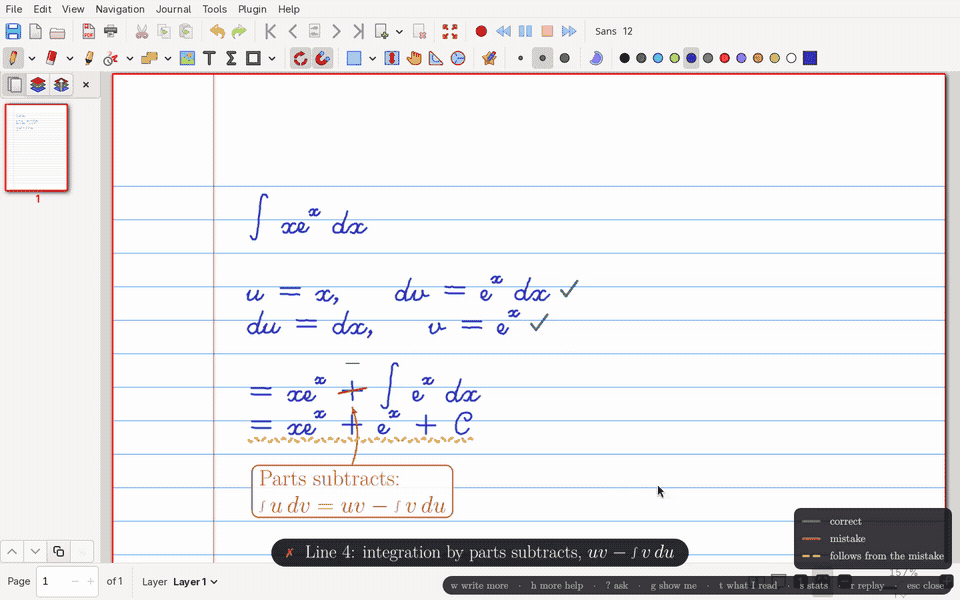Select the Eraser tool
This screenshot has width=960, height=600.
point(51,58)
